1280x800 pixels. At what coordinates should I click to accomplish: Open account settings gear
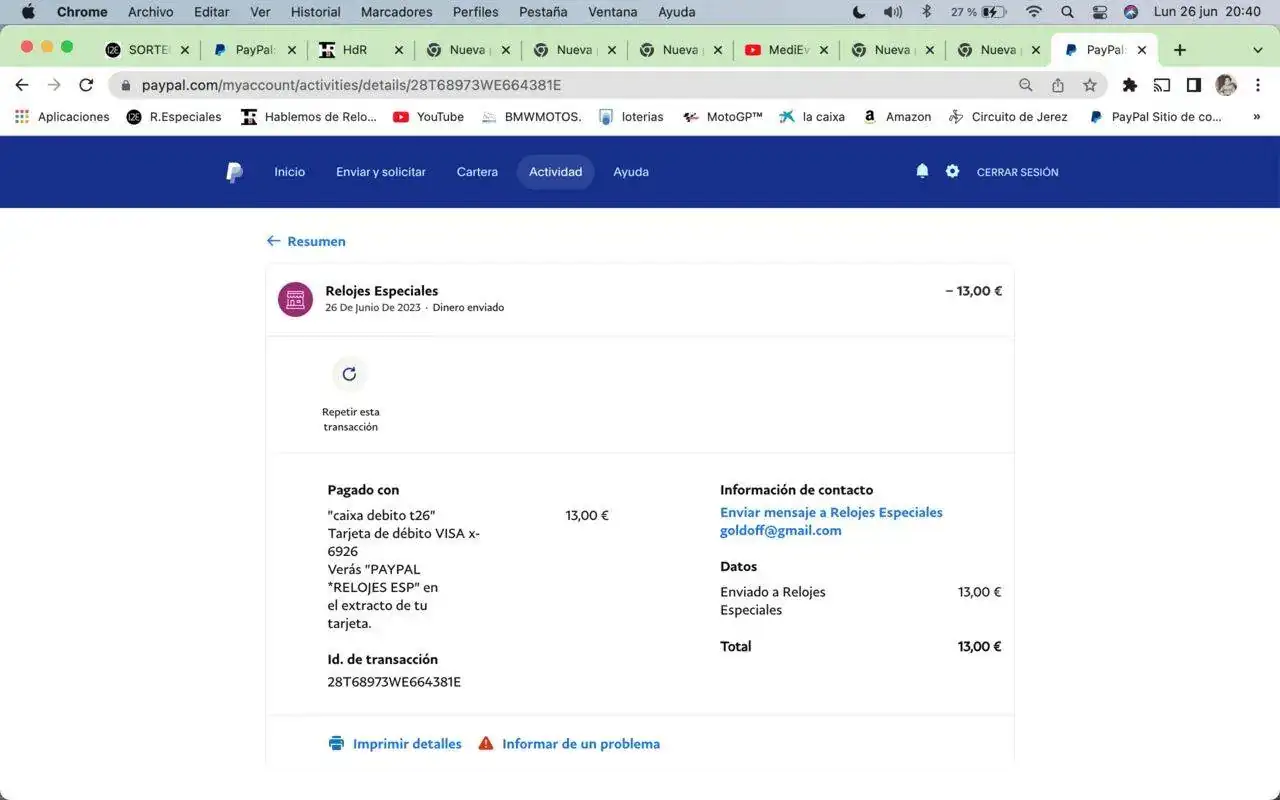(x=952, y=171)
